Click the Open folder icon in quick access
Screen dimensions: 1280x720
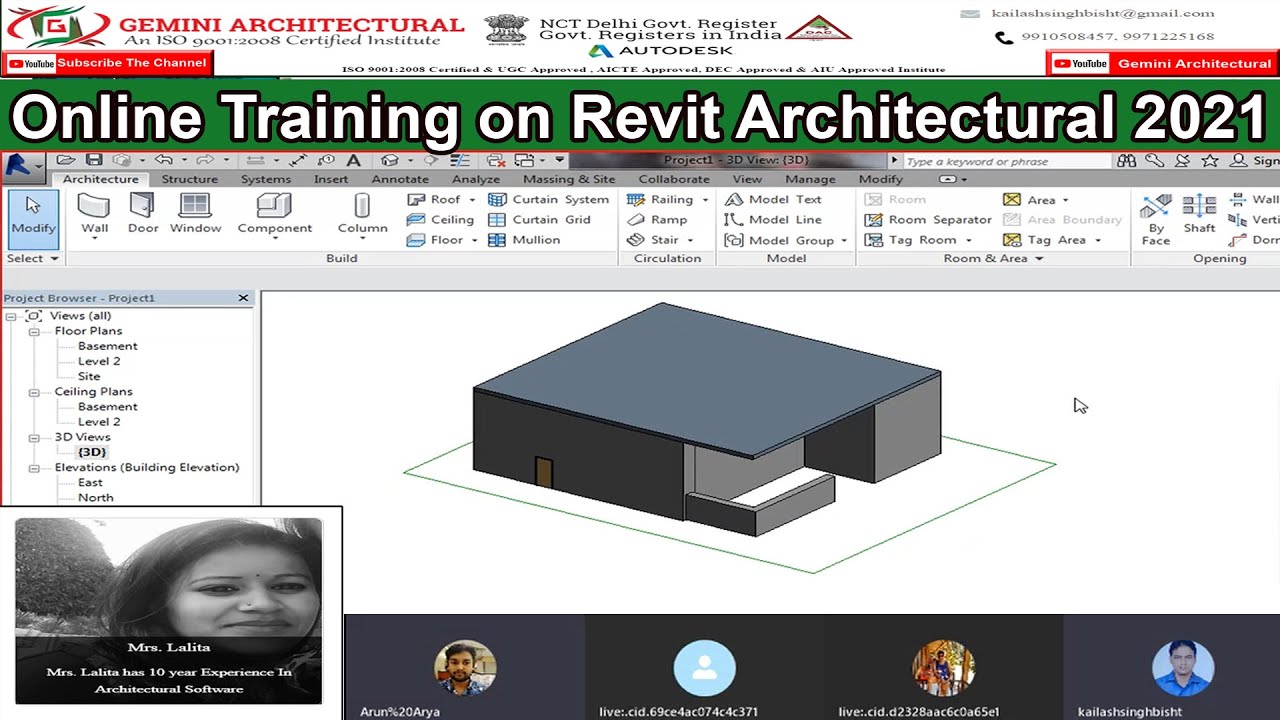(x=65, y=160)
